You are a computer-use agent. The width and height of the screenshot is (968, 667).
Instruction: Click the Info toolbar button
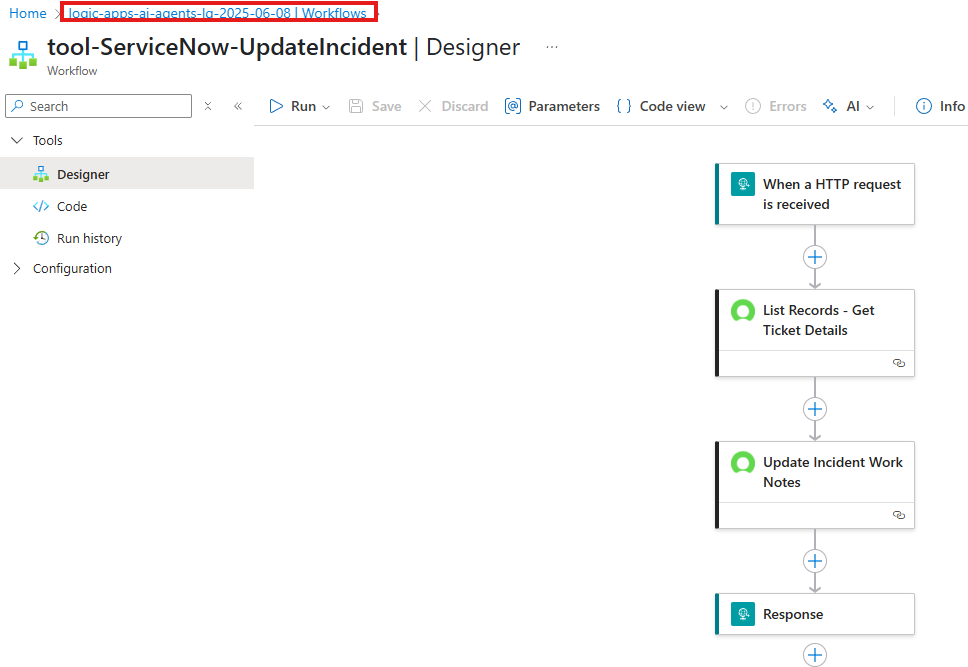[940, 106]
